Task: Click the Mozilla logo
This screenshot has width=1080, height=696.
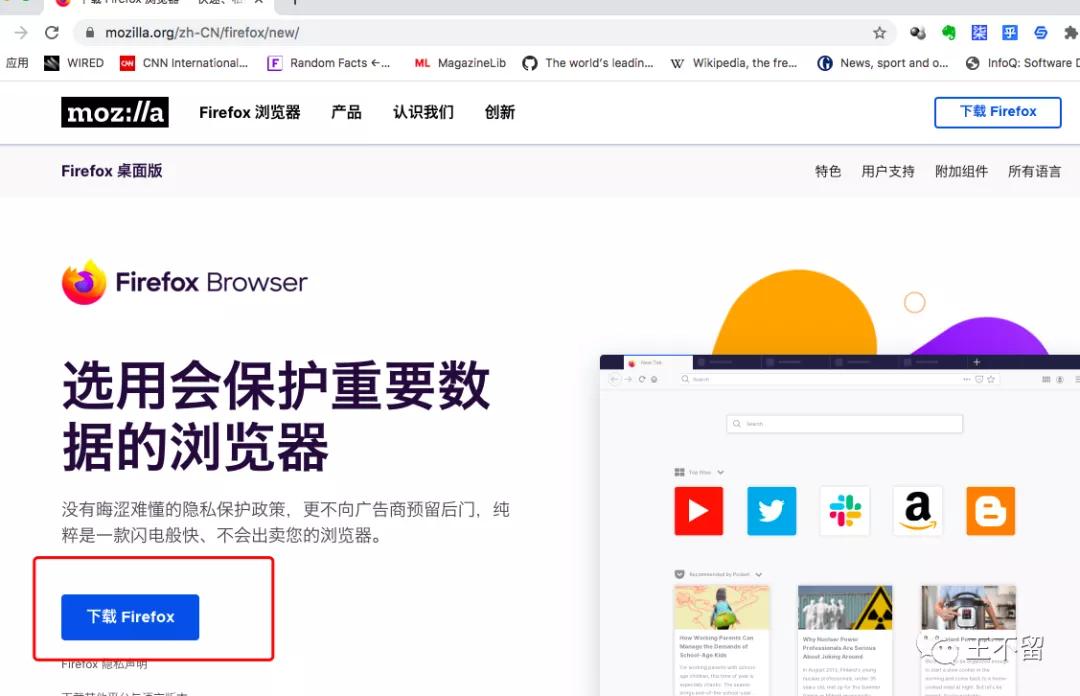Action: (114, 112)
